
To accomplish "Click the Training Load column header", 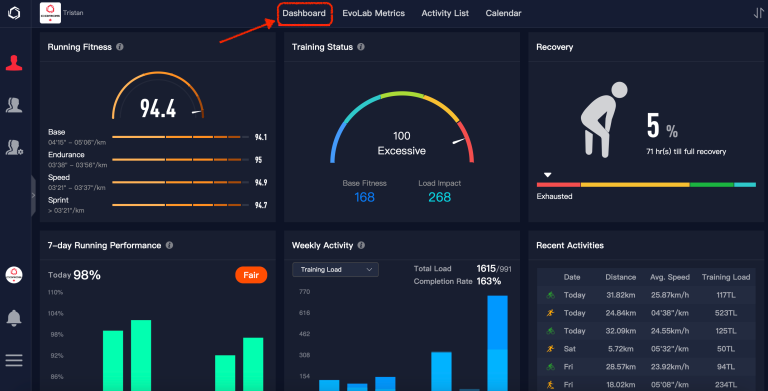I will click(726, 277).
